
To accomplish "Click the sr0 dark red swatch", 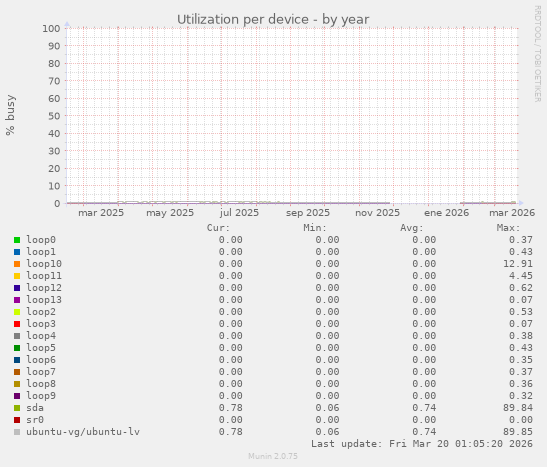I will pos(17,420).
